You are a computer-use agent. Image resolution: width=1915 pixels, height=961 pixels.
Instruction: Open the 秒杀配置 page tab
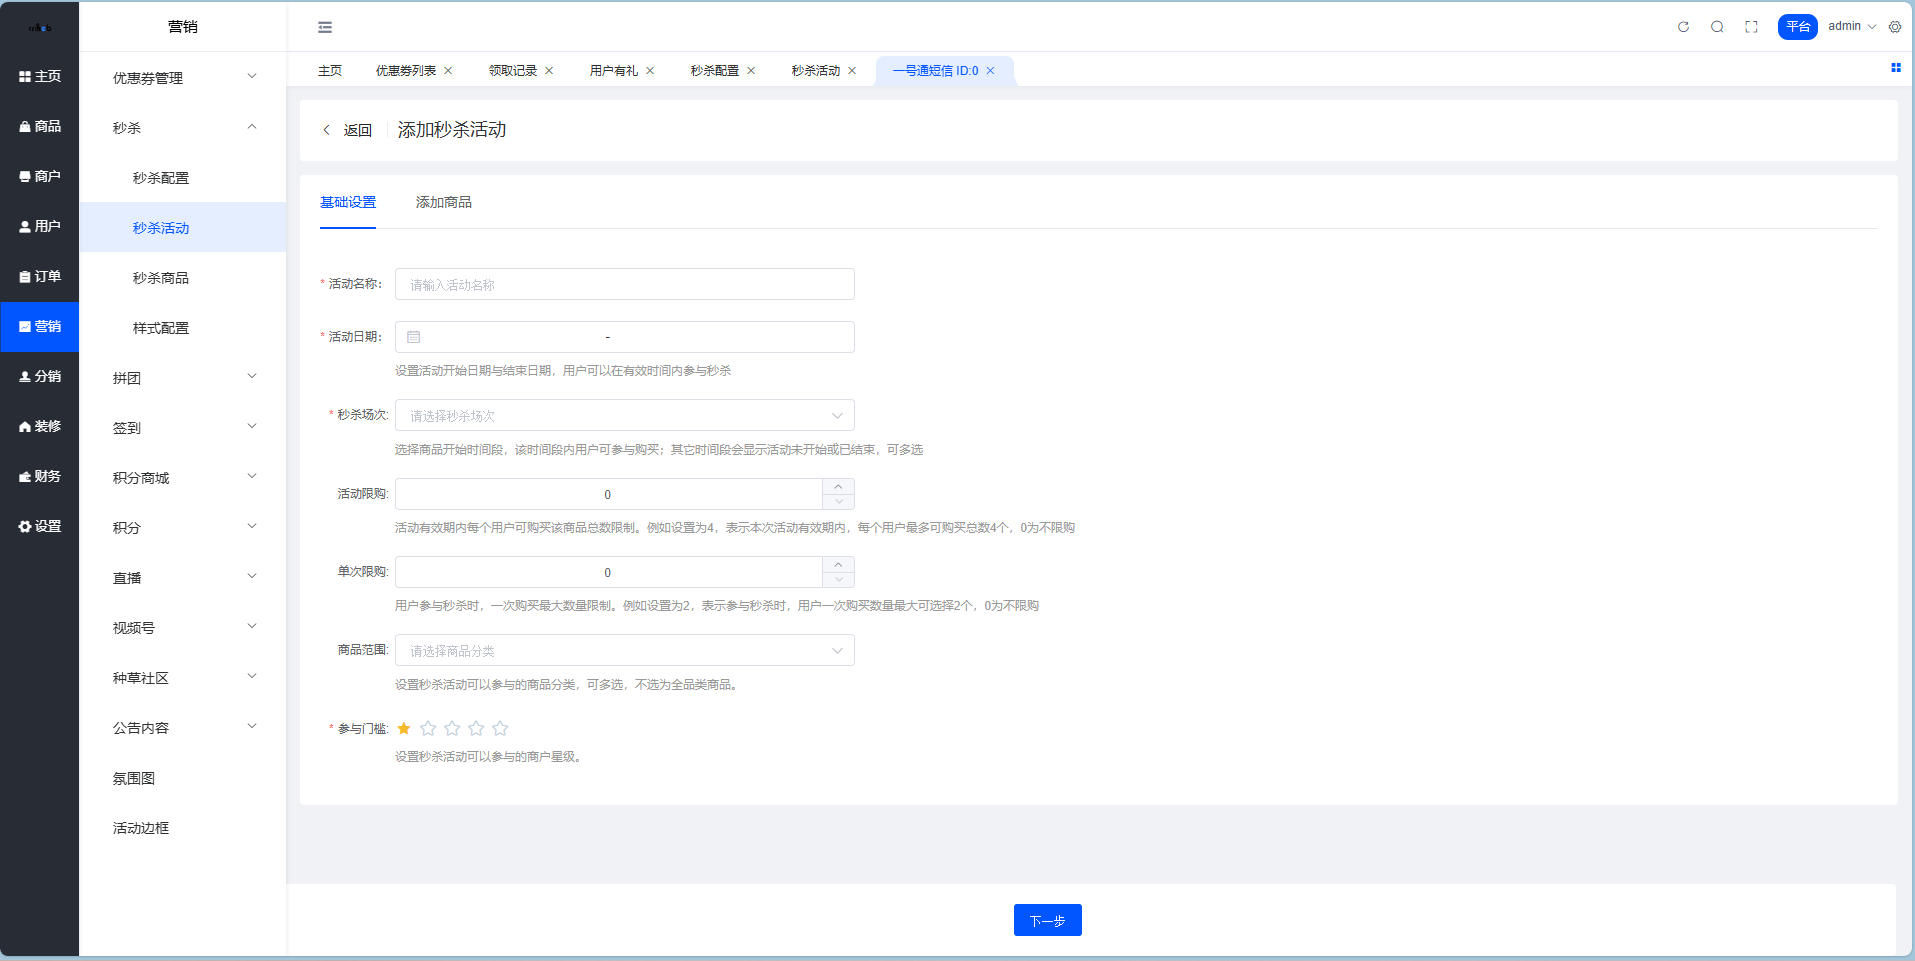coord(714,71)
